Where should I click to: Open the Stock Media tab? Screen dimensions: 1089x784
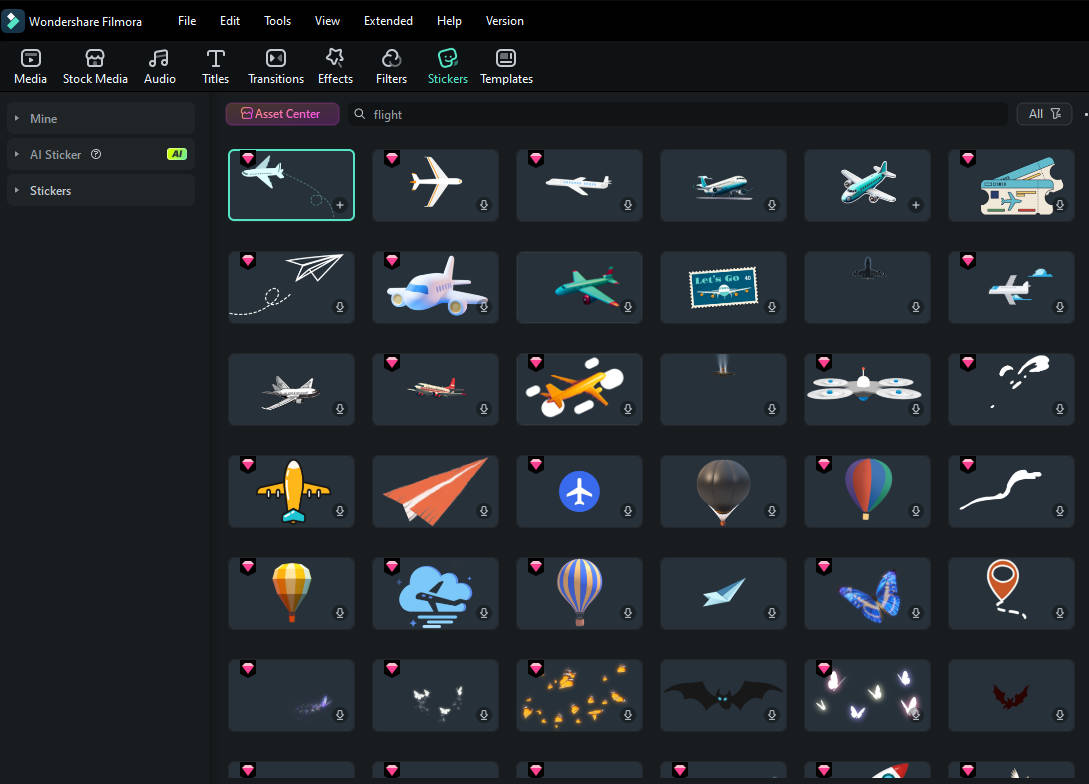[x=95, y=67]
